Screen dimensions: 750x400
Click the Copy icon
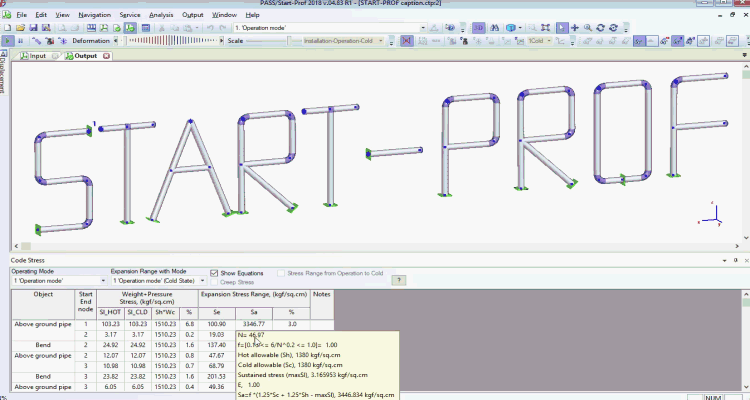175,28
